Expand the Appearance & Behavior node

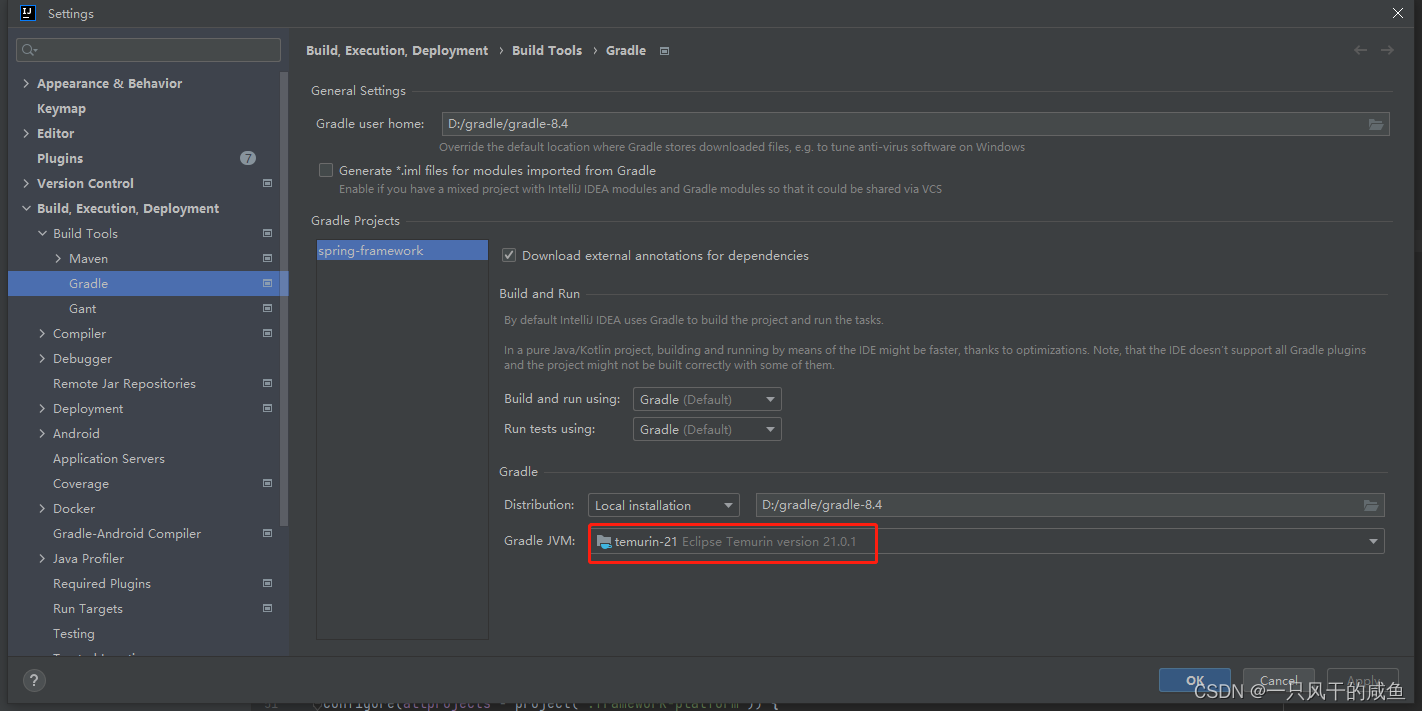coord(26,84)
